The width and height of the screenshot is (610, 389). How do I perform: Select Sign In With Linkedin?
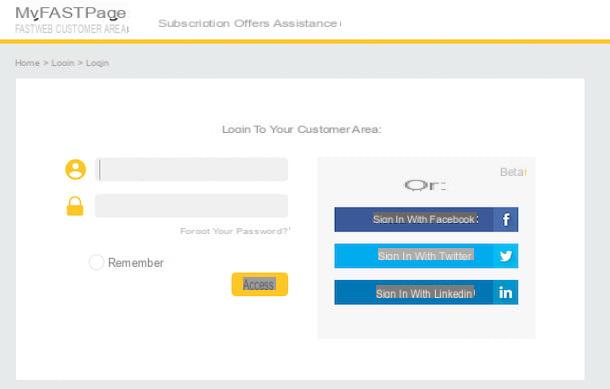tap(426, 292)
